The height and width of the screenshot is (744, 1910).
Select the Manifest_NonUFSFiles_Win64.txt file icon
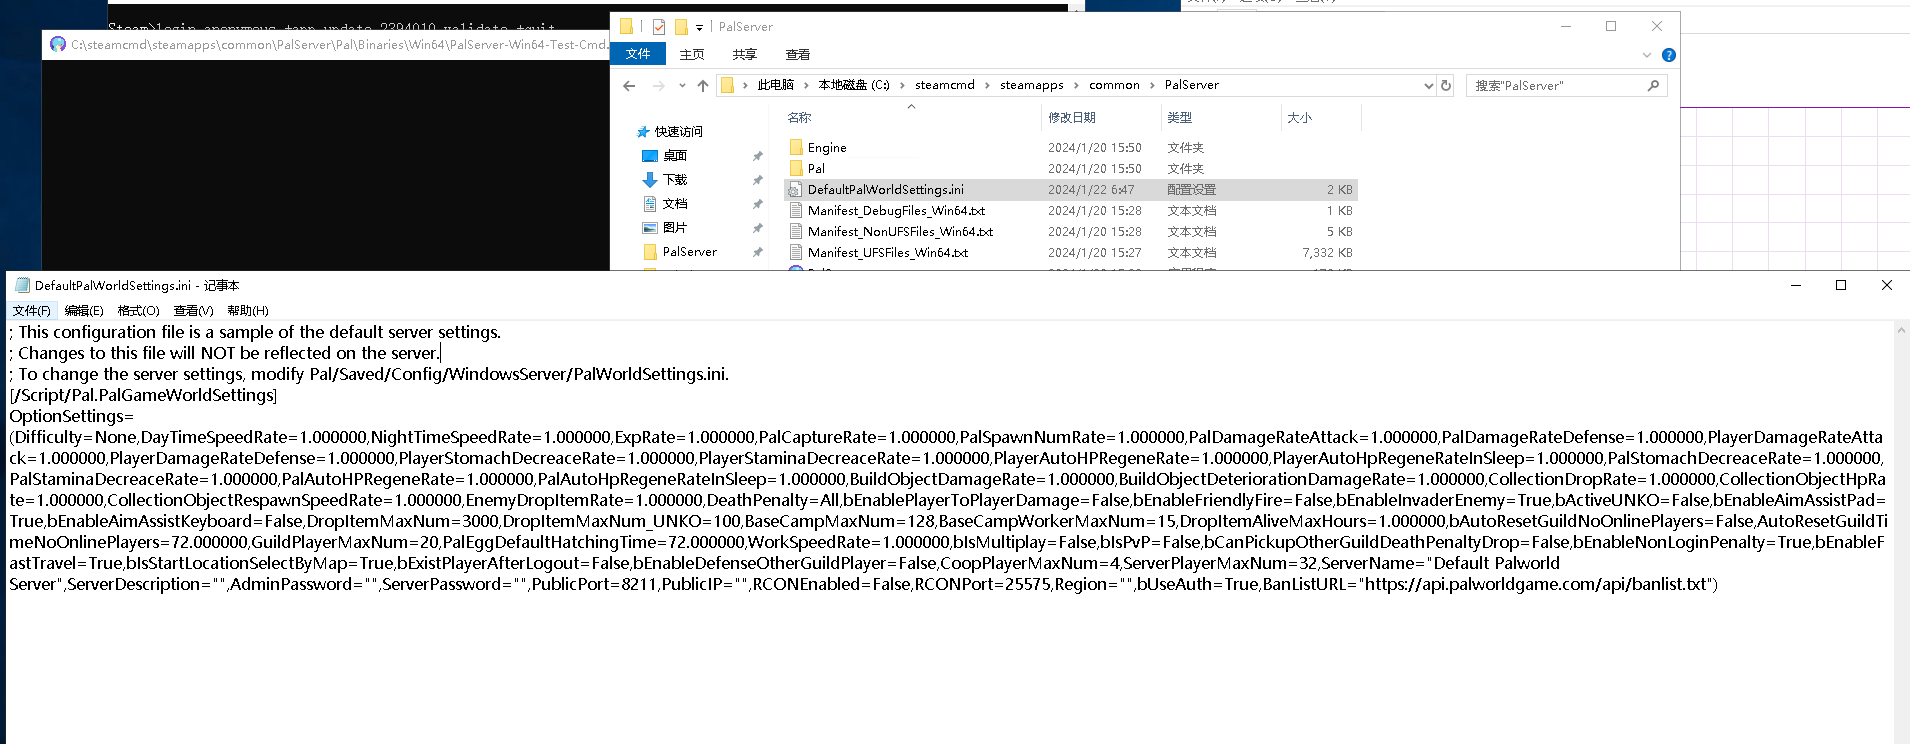coord(796,232)
